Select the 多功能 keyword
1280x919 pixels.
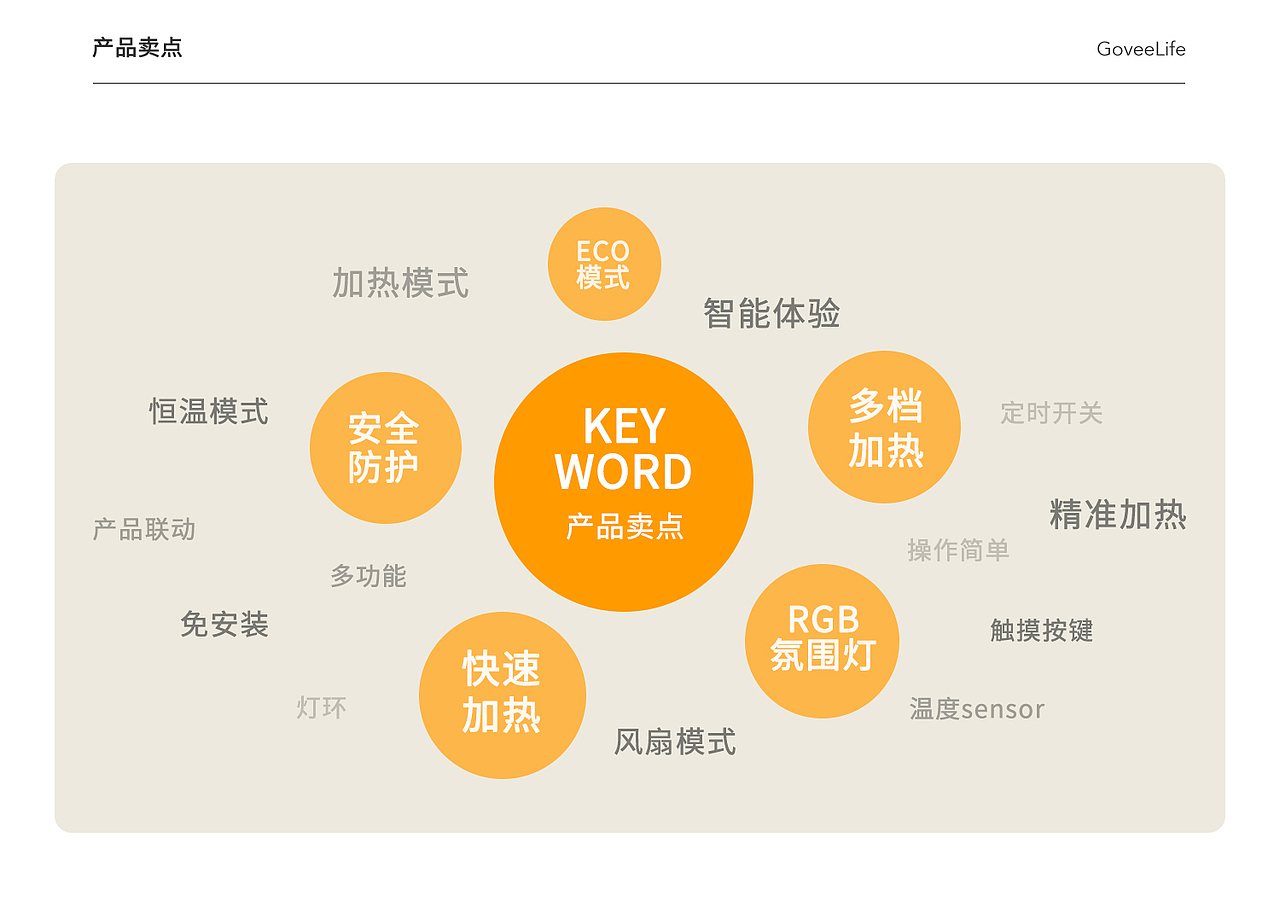pyautogui.click(x=368, y=576)
